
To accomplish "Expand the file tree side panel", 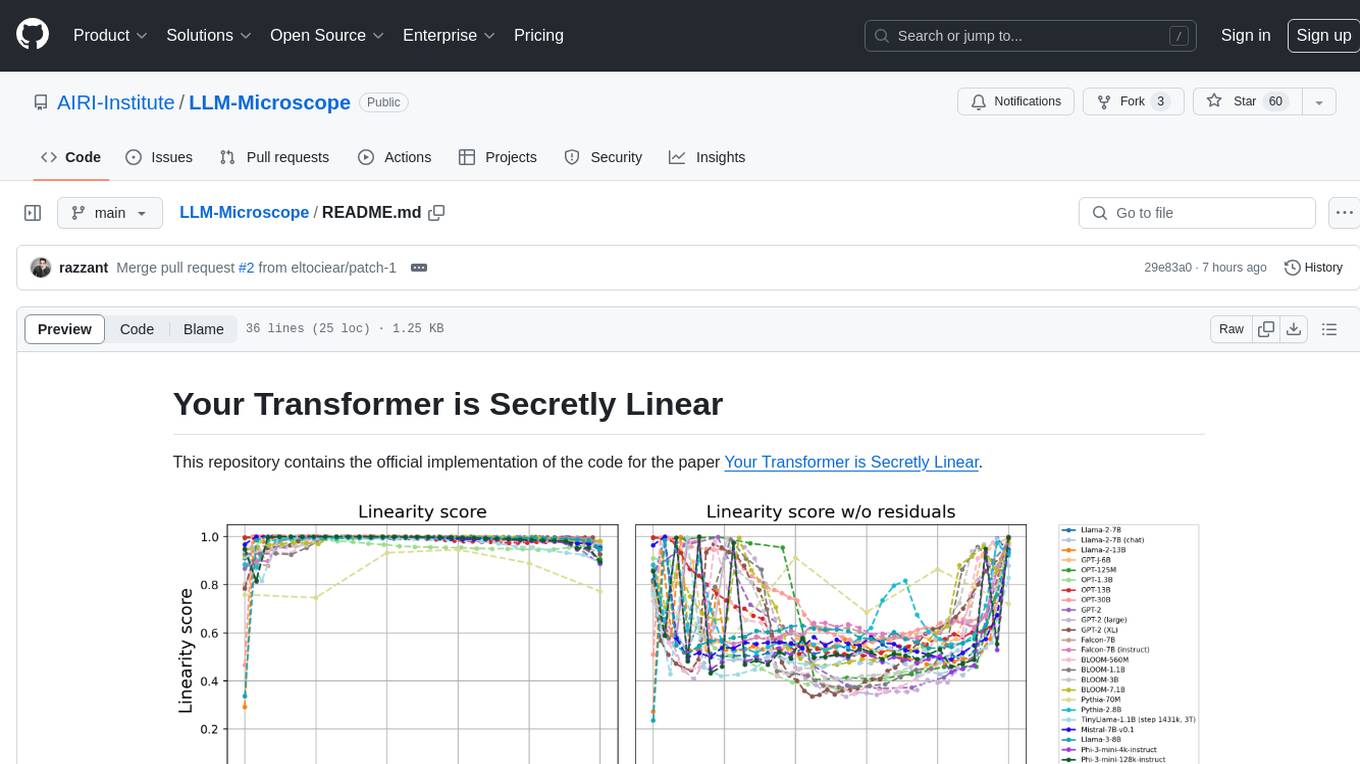I will click(x=33, y=213).
